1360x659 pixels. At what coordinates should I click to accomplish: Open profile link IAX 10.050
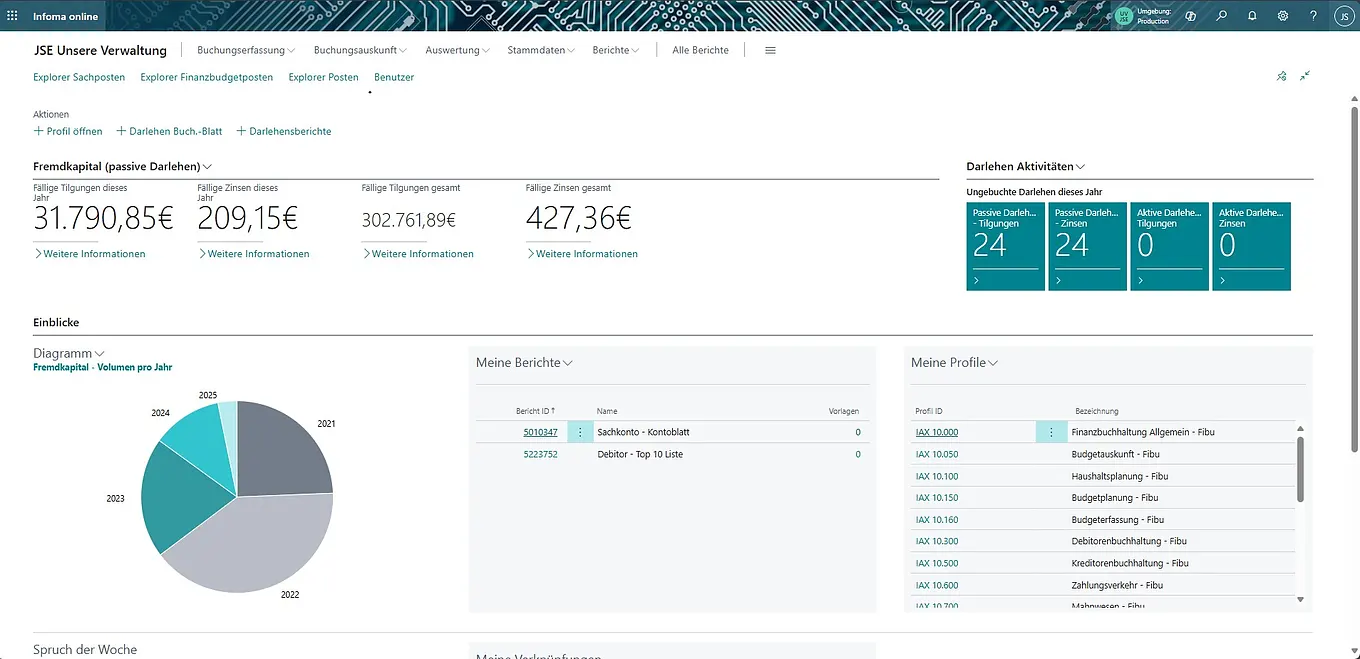click(x=937, y=454)
